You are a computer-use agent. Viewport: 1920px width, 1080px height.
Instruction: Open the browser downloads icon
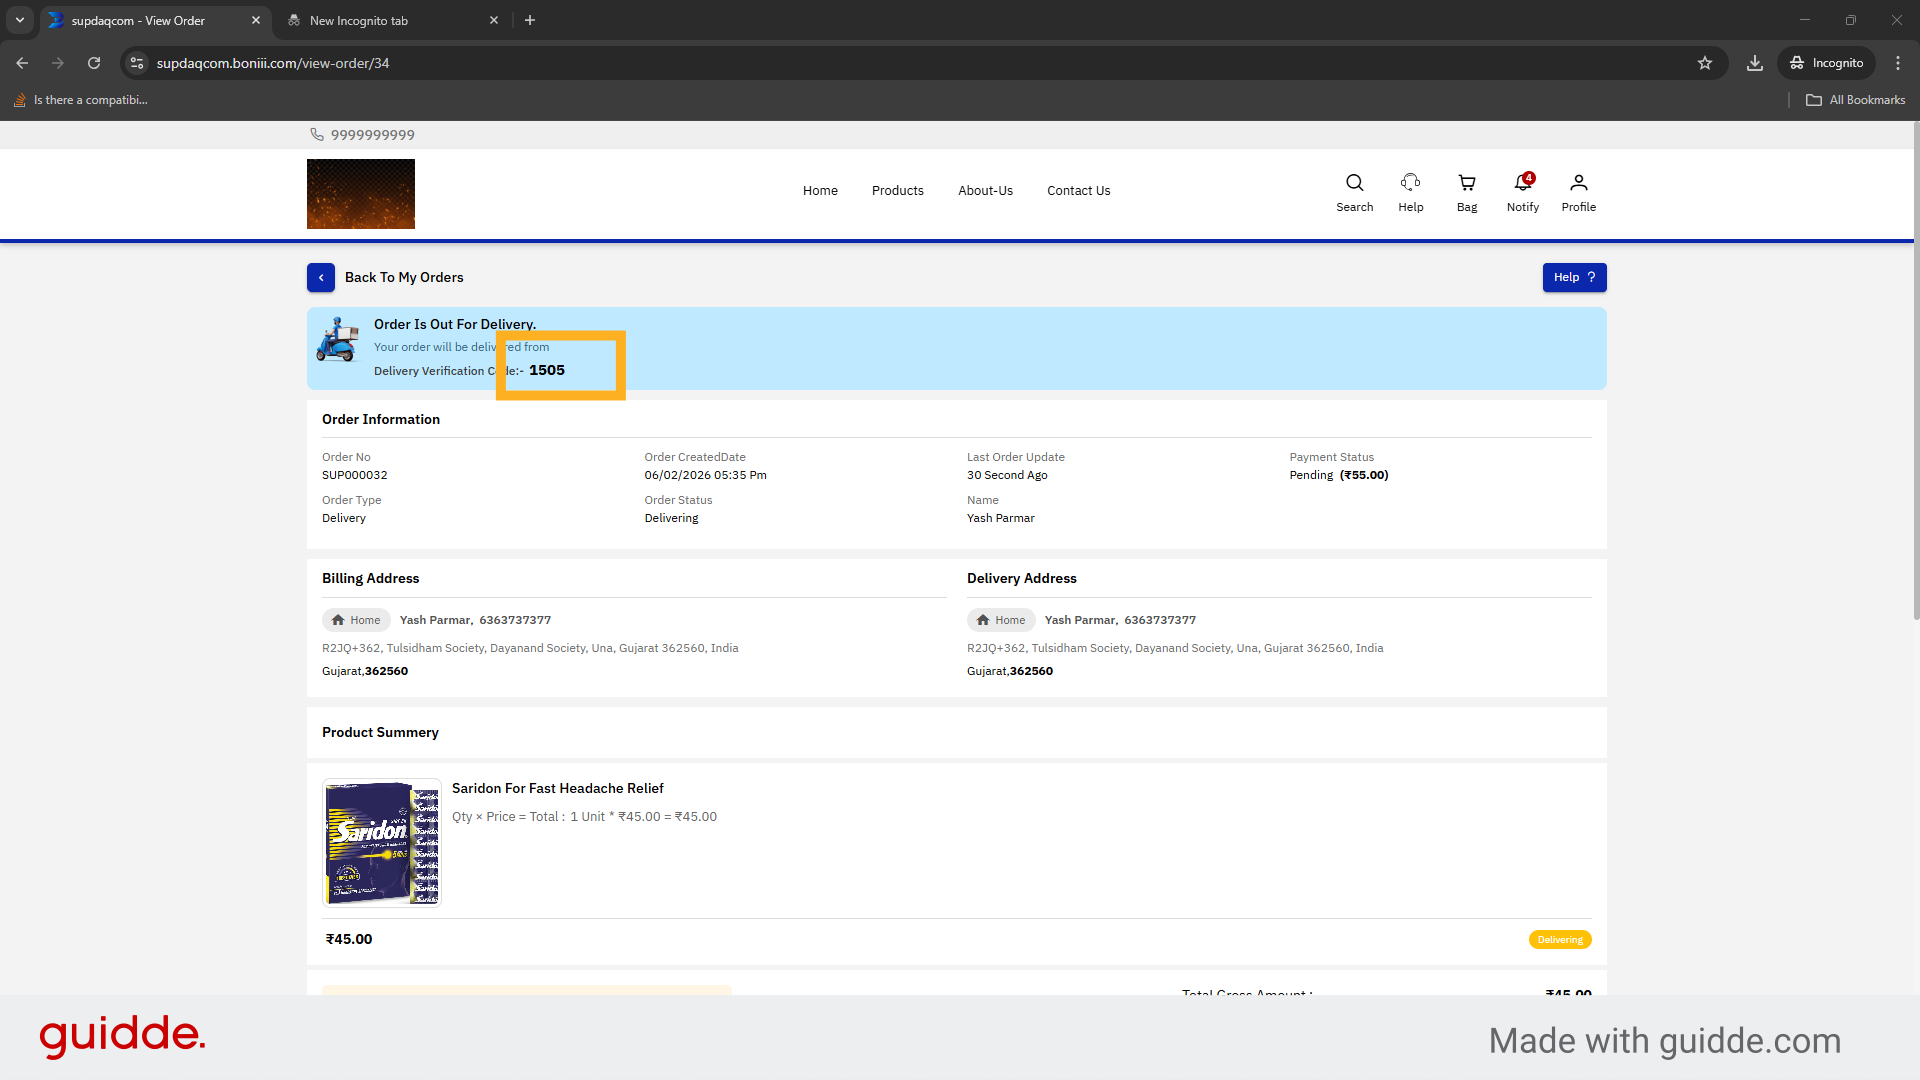1754,63
